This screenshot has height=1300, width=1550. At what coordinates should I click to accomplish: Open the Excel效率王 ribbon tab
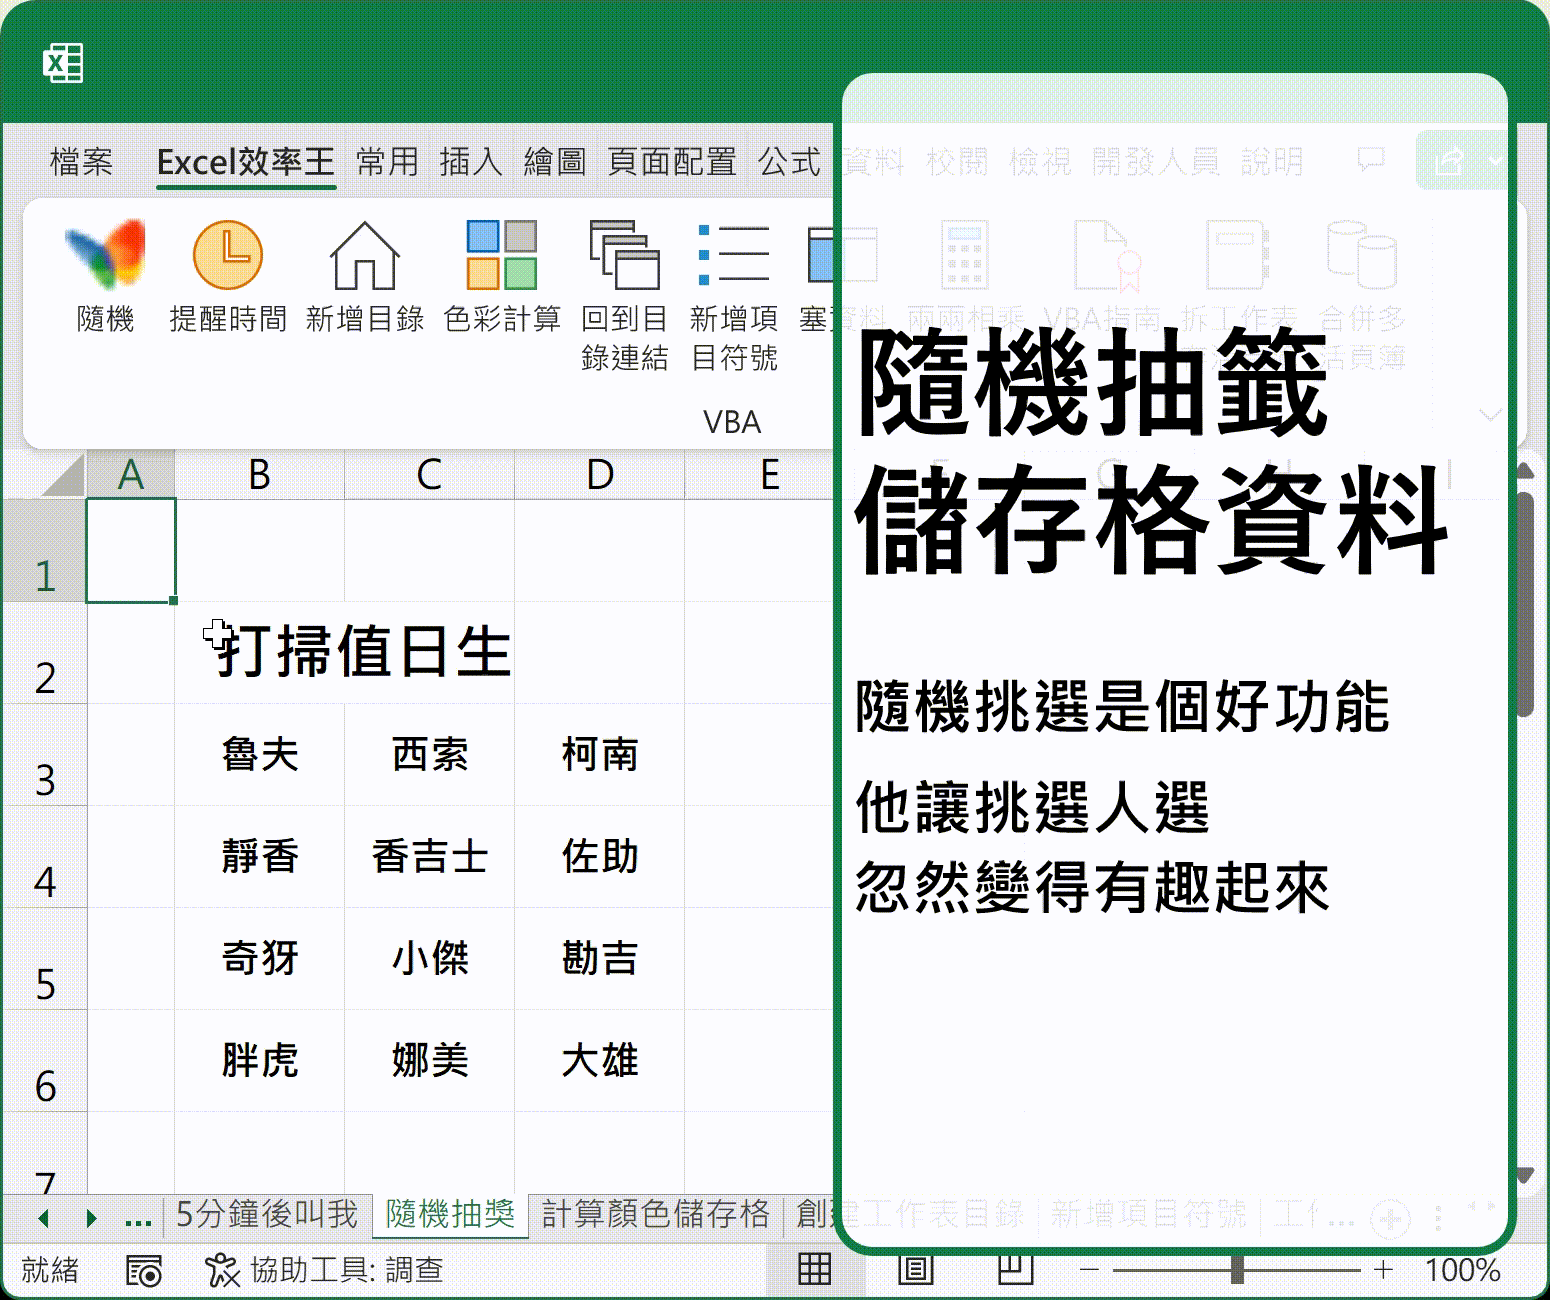(245, 161)
